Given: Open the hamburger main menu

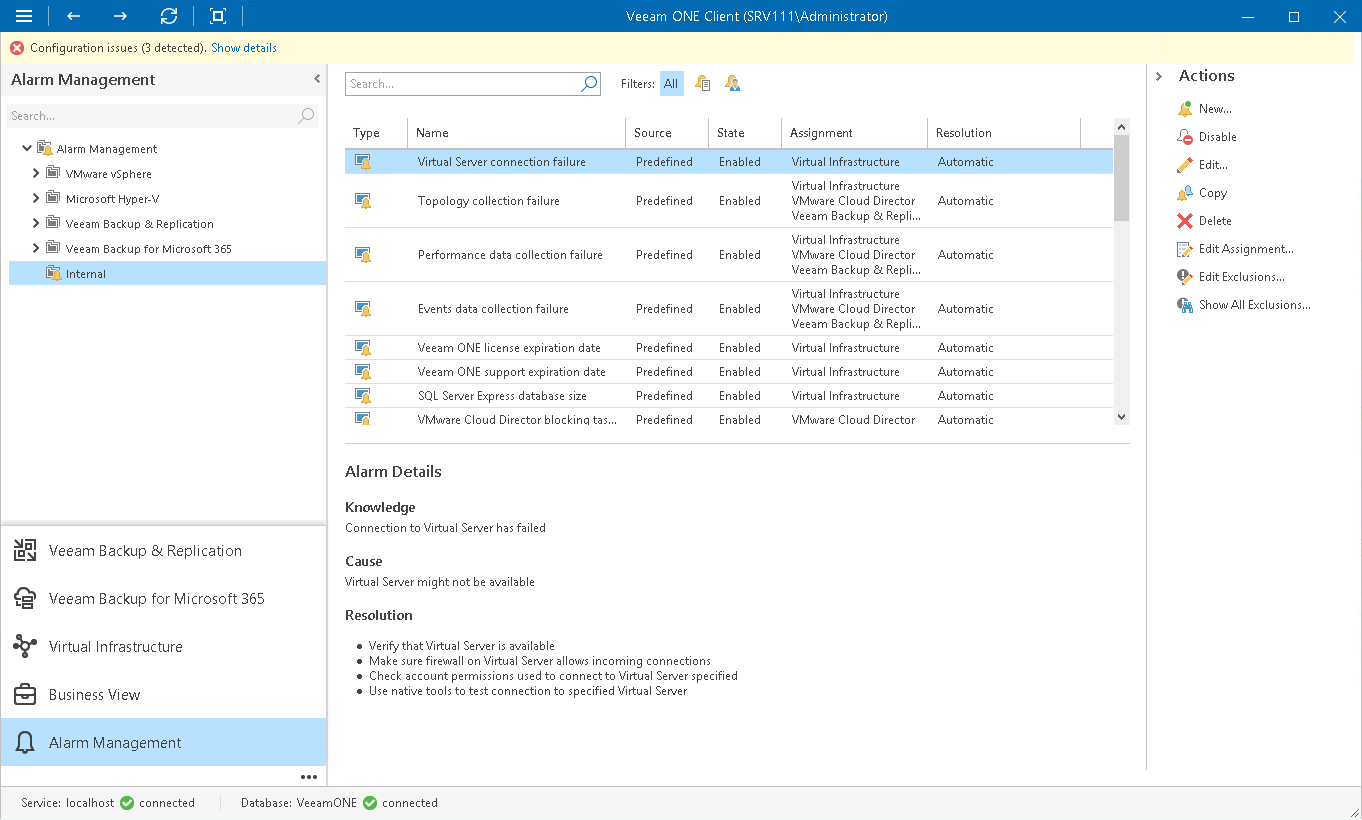Looking at the screenshot, I should [x=24, y=16].
